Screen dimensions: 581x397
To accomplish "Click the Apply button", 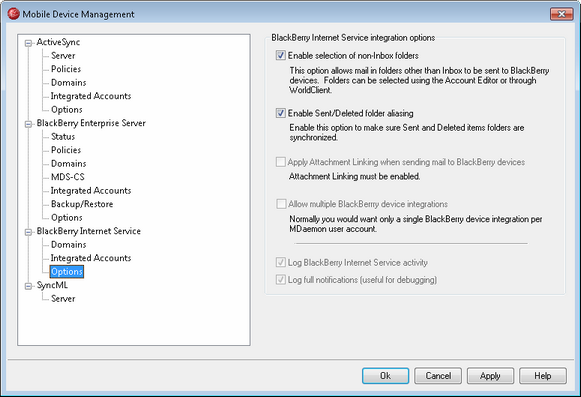I will click(490, 376).
